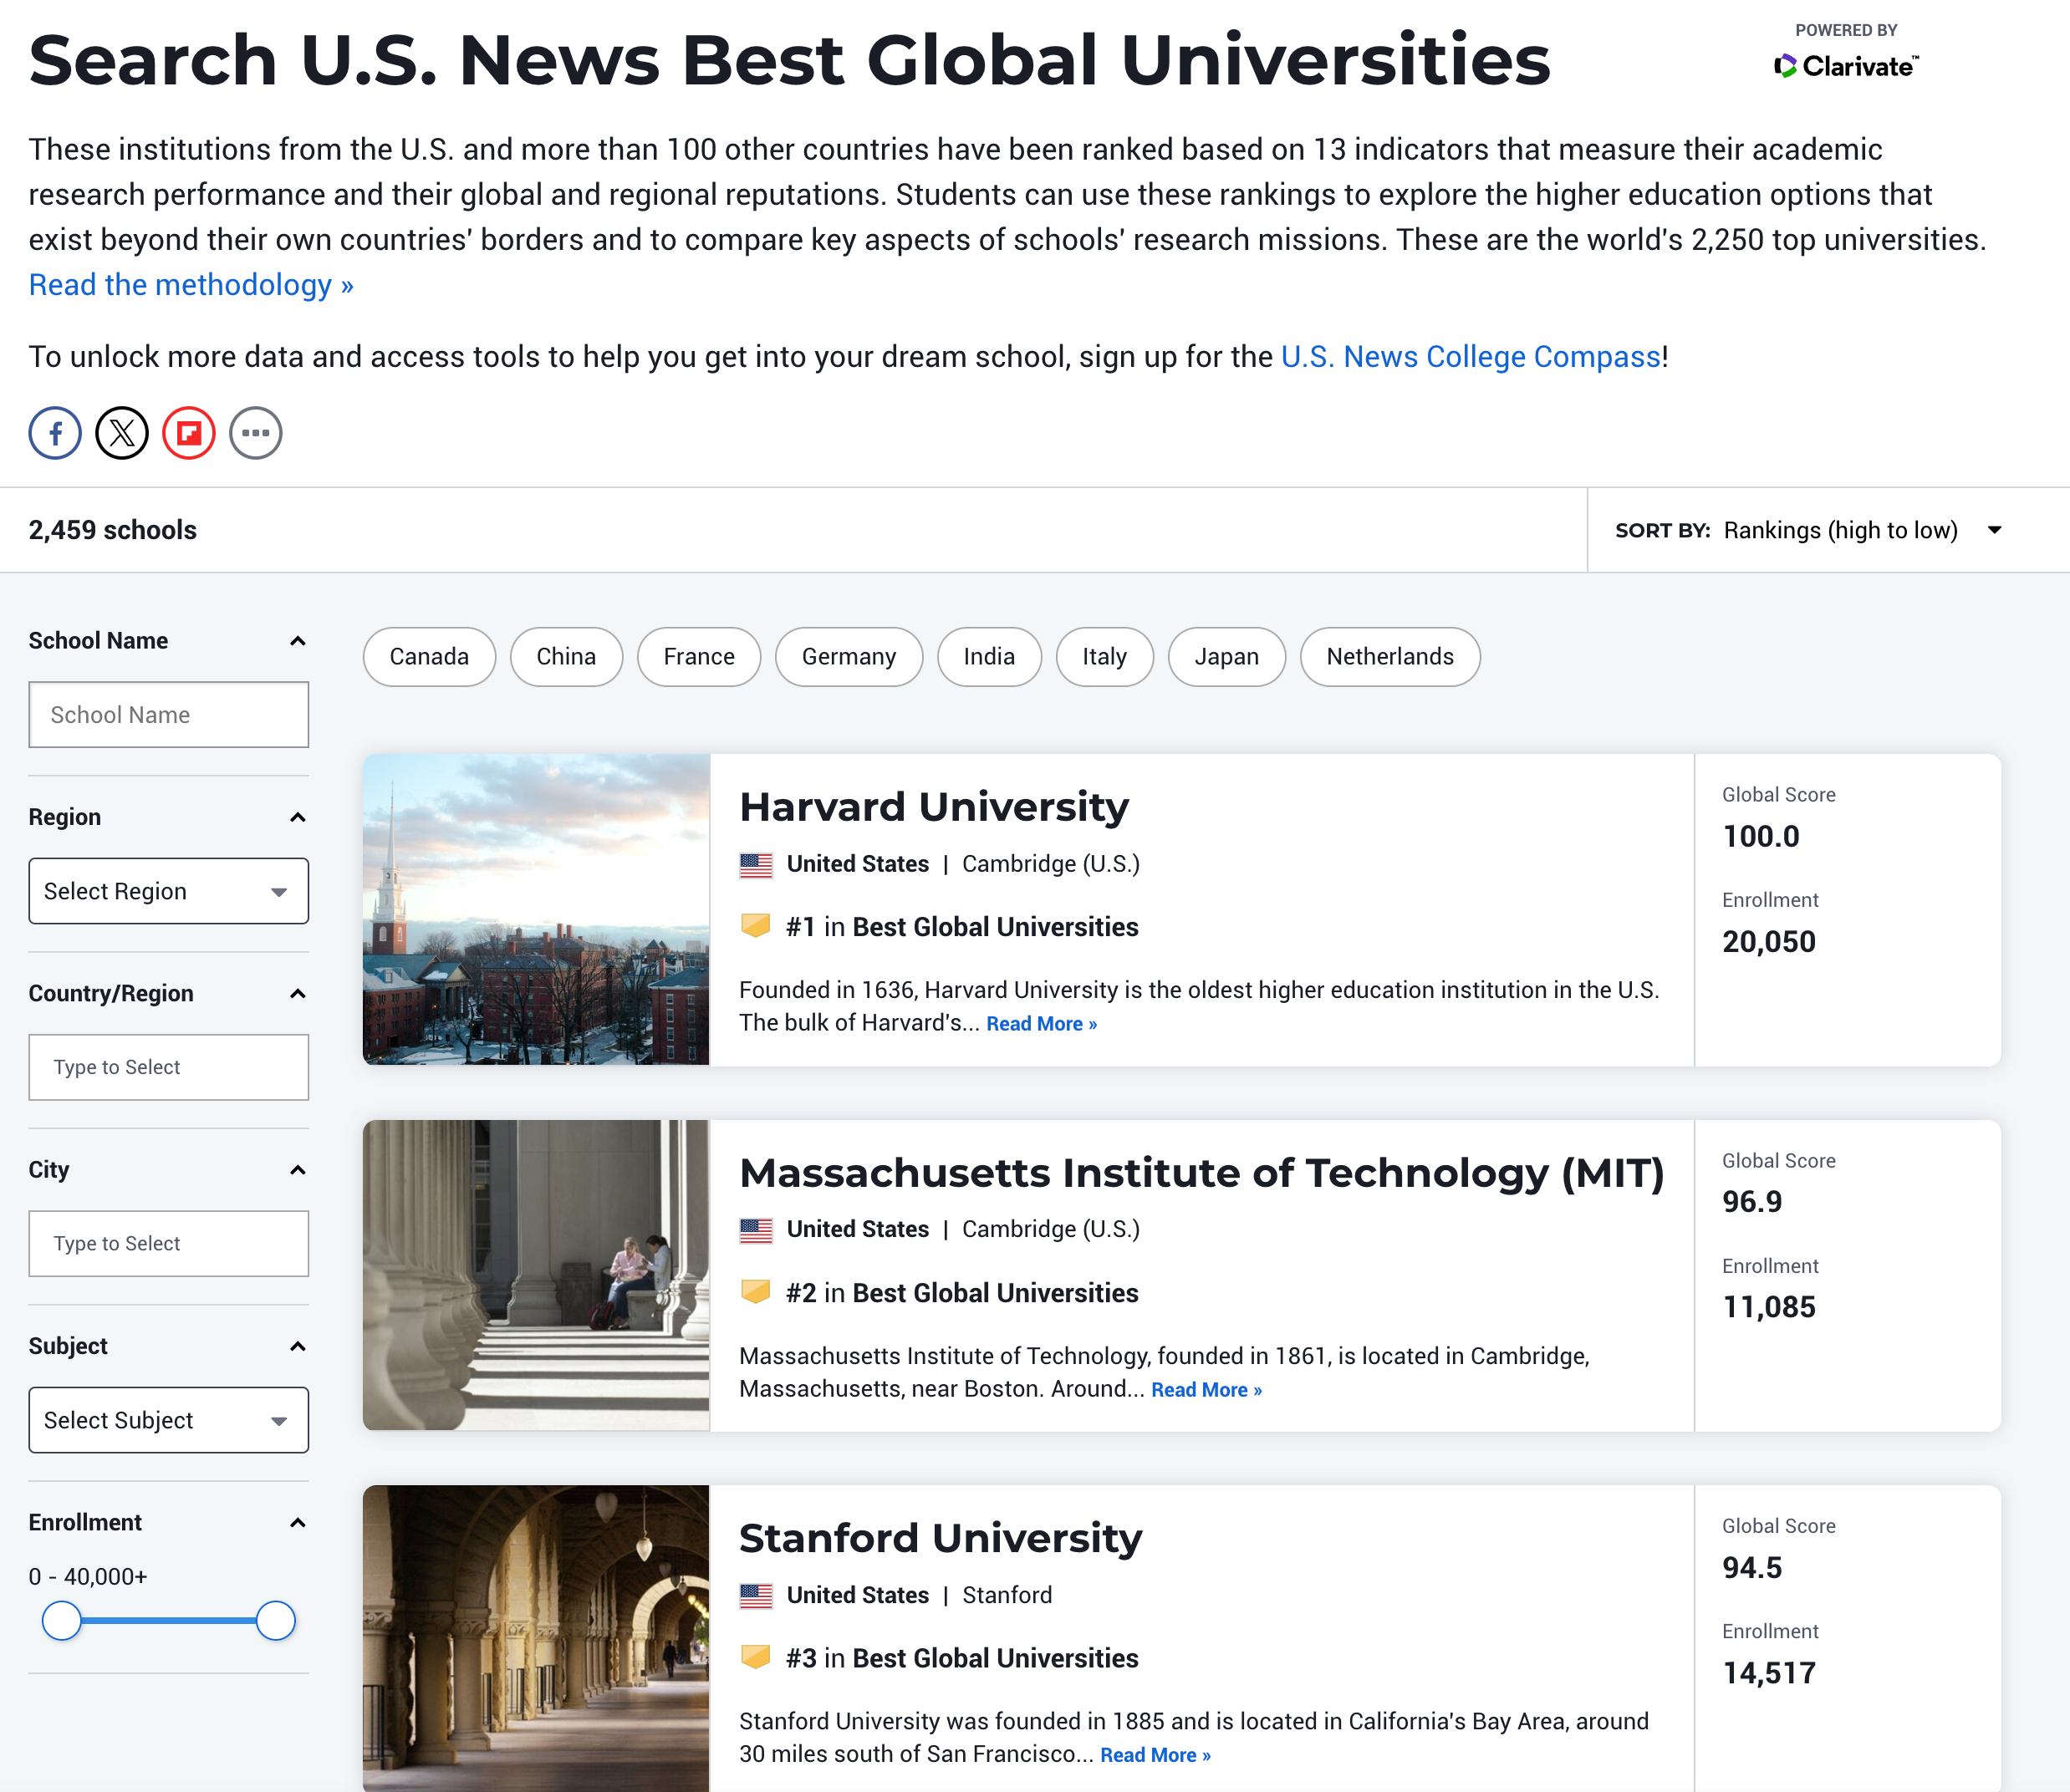Open the Select Subject dropdown
Screen dimensions: 2070x1792
coord(168,1420)
